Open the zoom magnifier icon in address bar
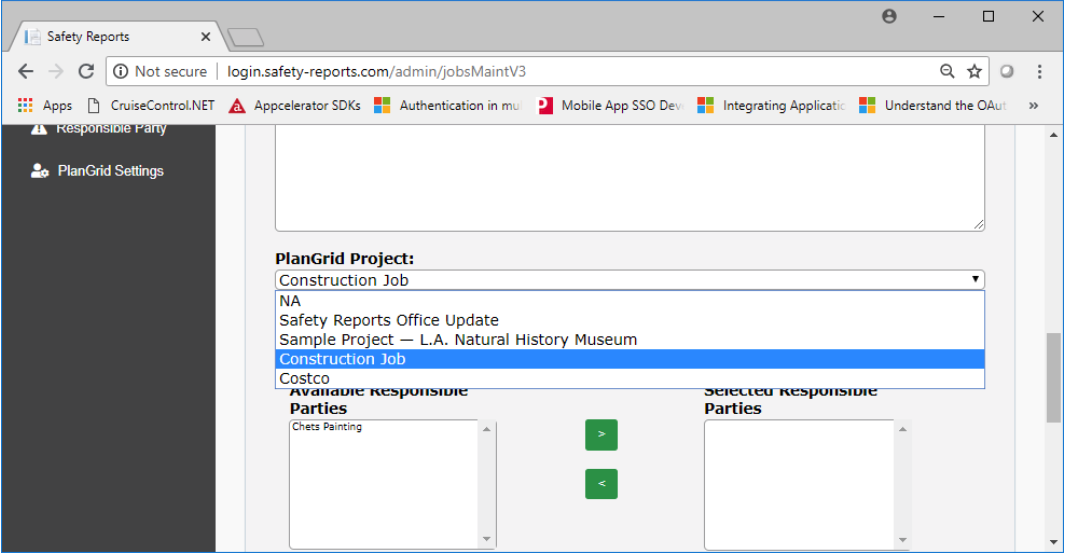Viewport: 1065px width, 554px height. (947, 71)
